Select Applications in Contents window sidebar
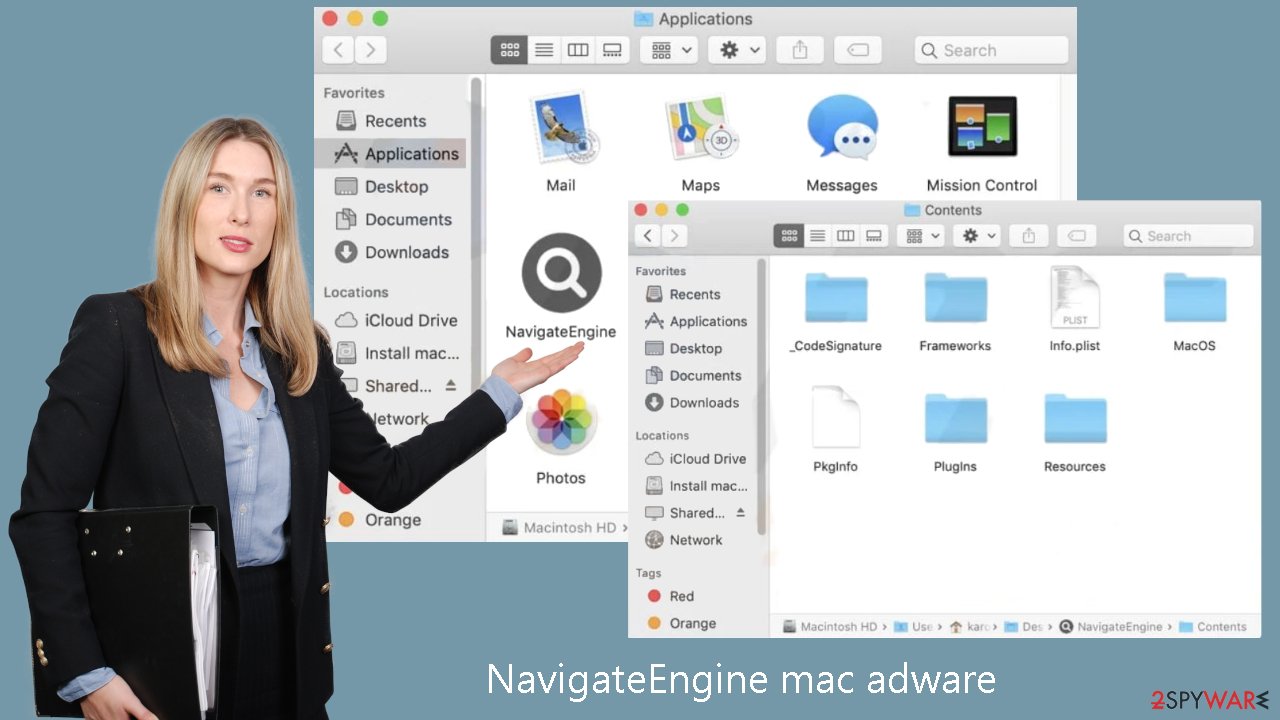1280x720 pixels. point(708,321)
